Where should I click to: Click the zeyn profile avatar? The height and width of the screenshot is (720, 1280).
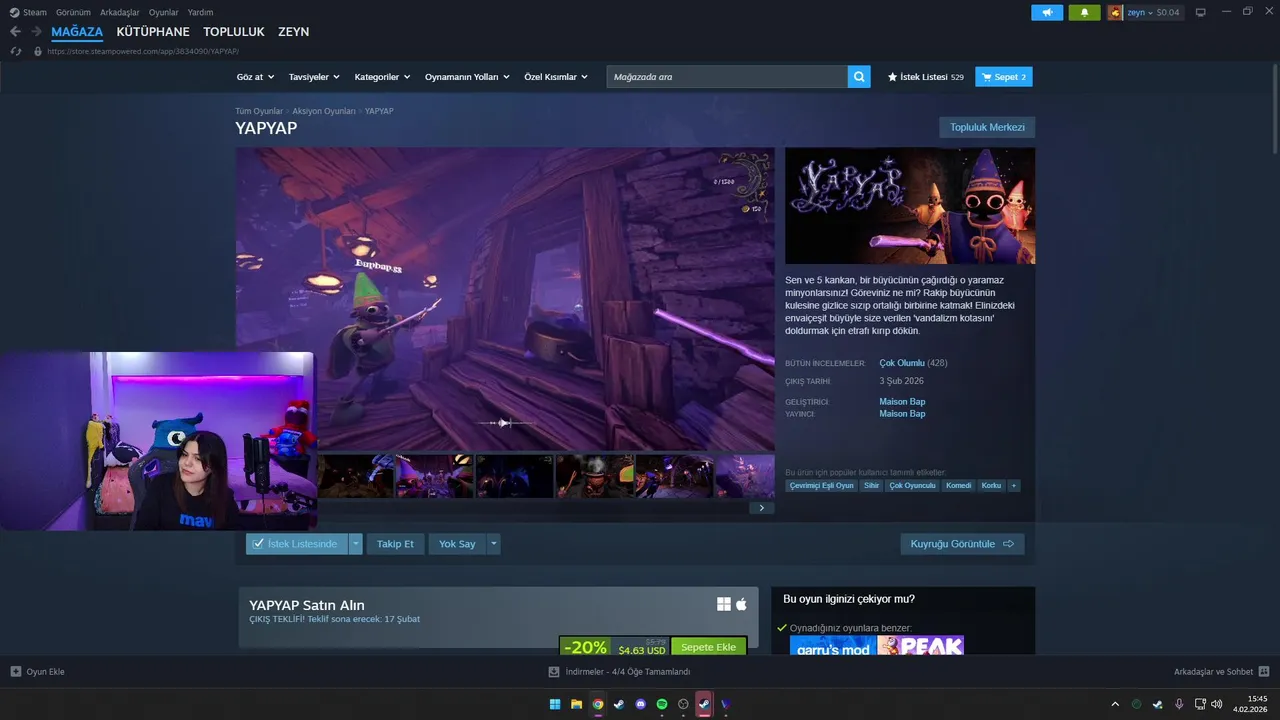click(1115, 12)
